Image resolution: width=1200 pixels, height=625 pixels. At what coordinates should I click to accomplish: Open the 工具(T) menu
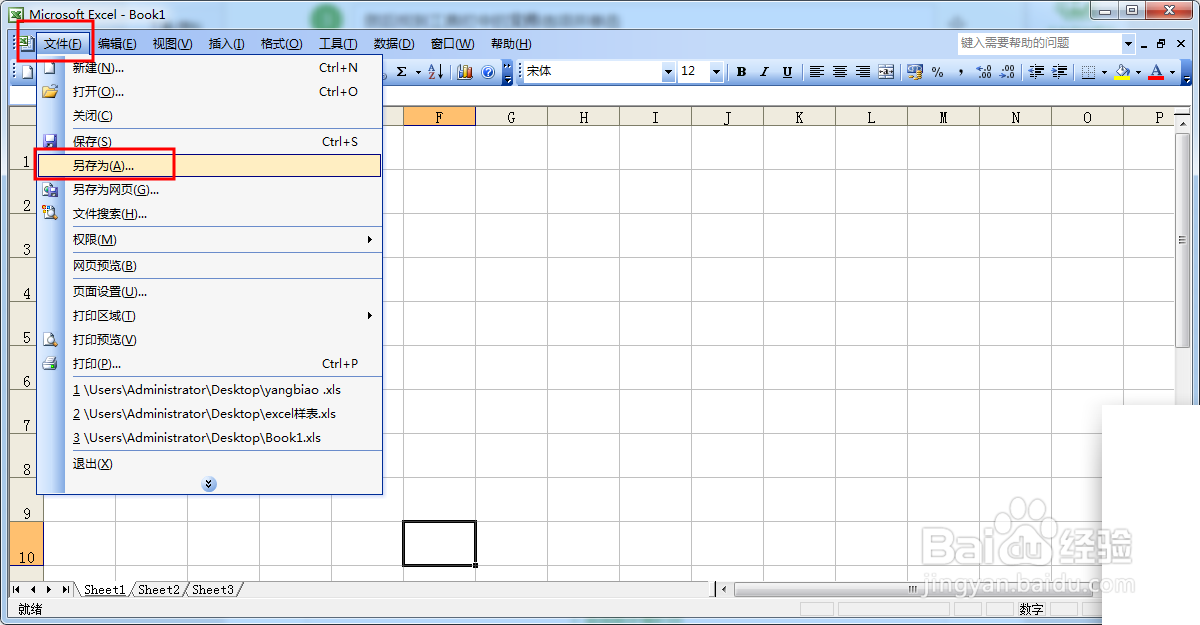pyautogui.click(x=338, y=44)
